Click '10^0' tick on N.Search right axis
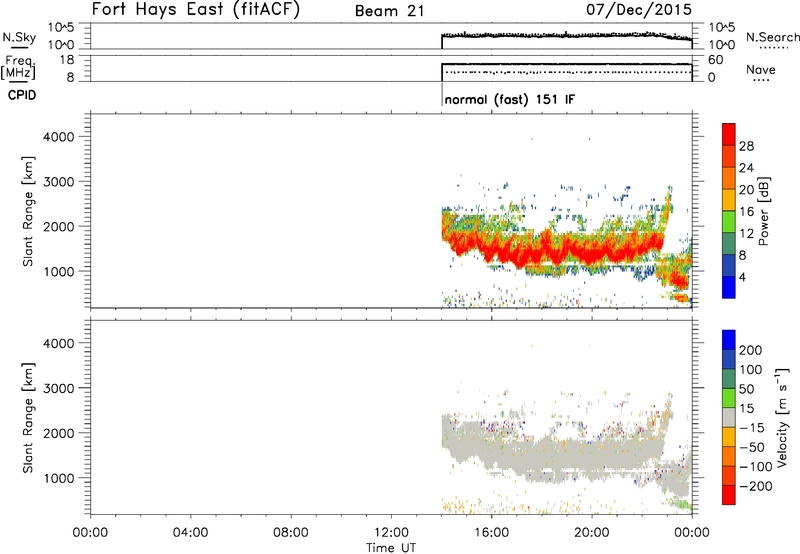This screenshot has height=554, width=800. tap(722, 45)
